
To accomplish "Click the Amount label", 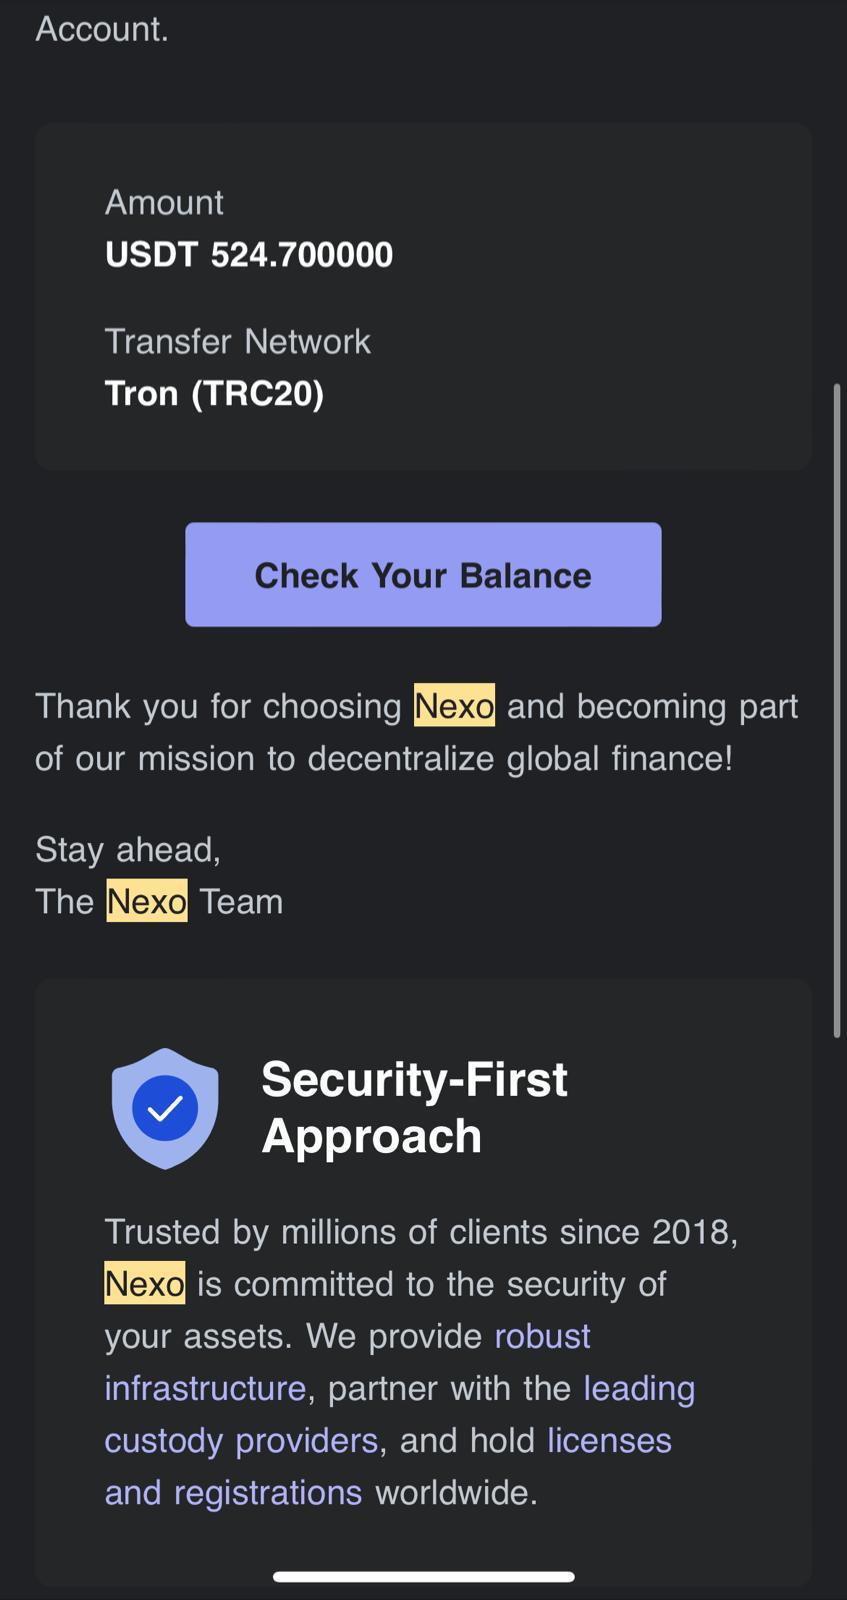I will (164, 202).
